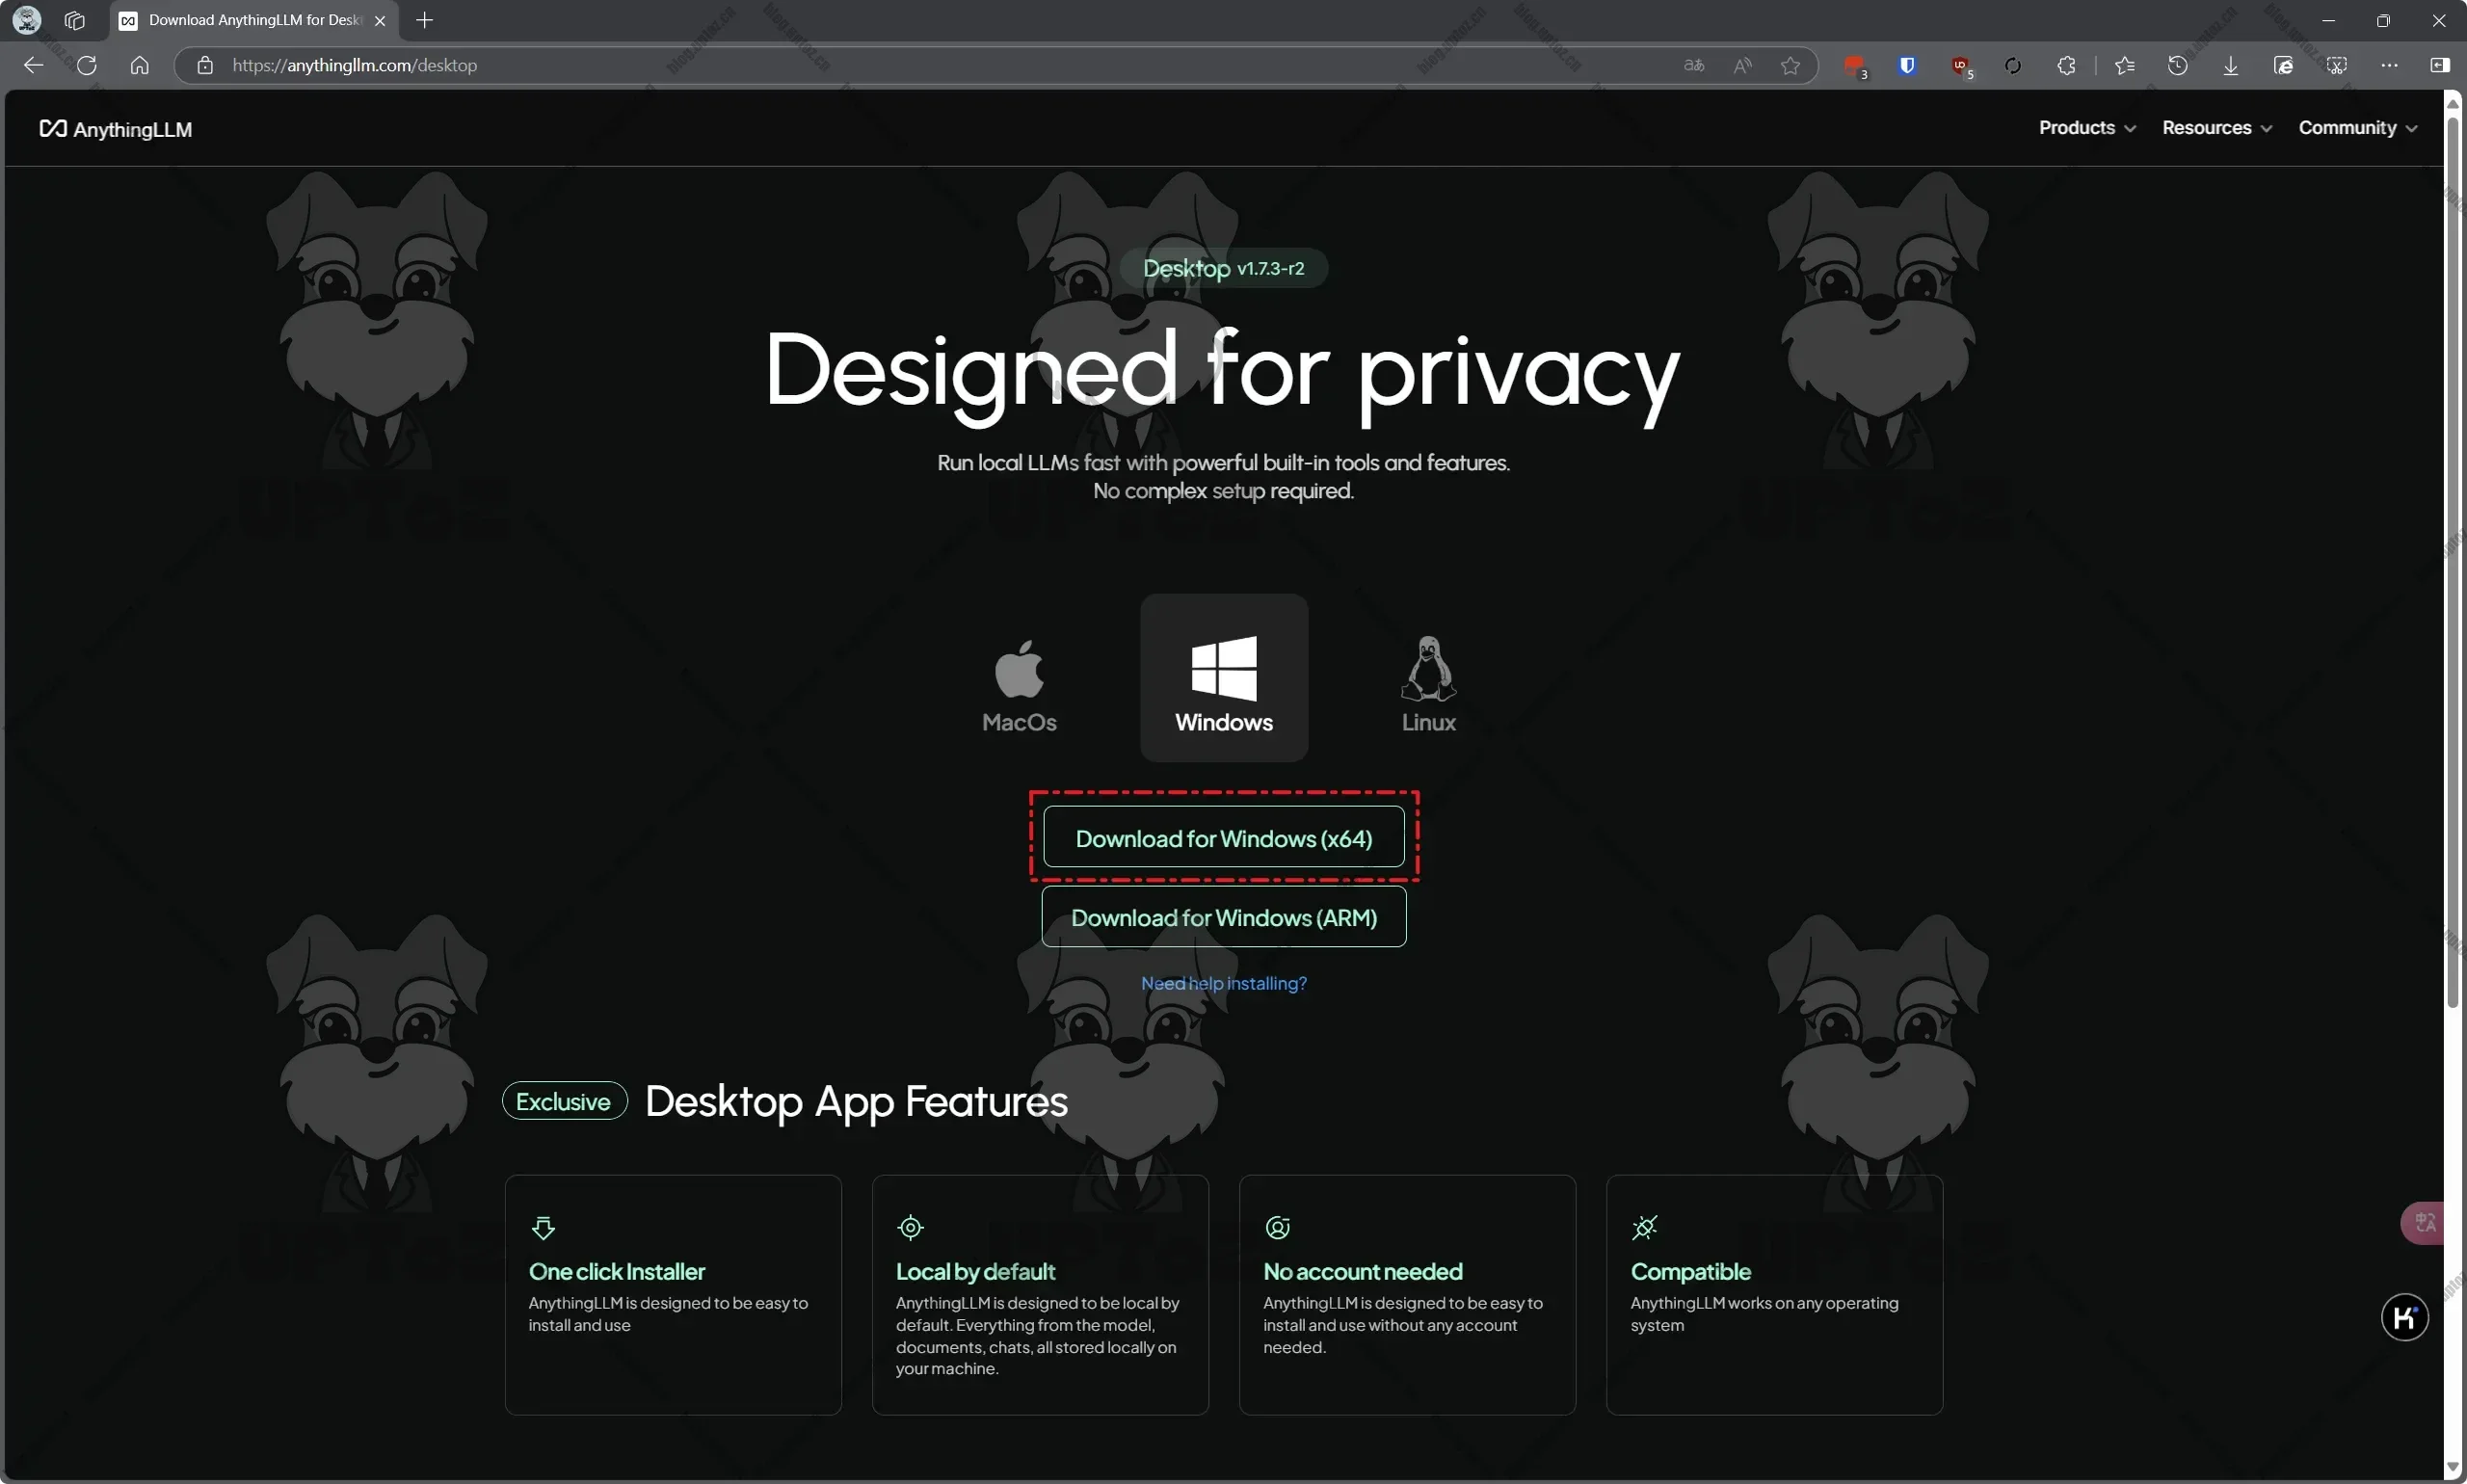This screenshot has width=2467, height=1484.
Task: Open the red extension with badge 3
Action: 1855,66
